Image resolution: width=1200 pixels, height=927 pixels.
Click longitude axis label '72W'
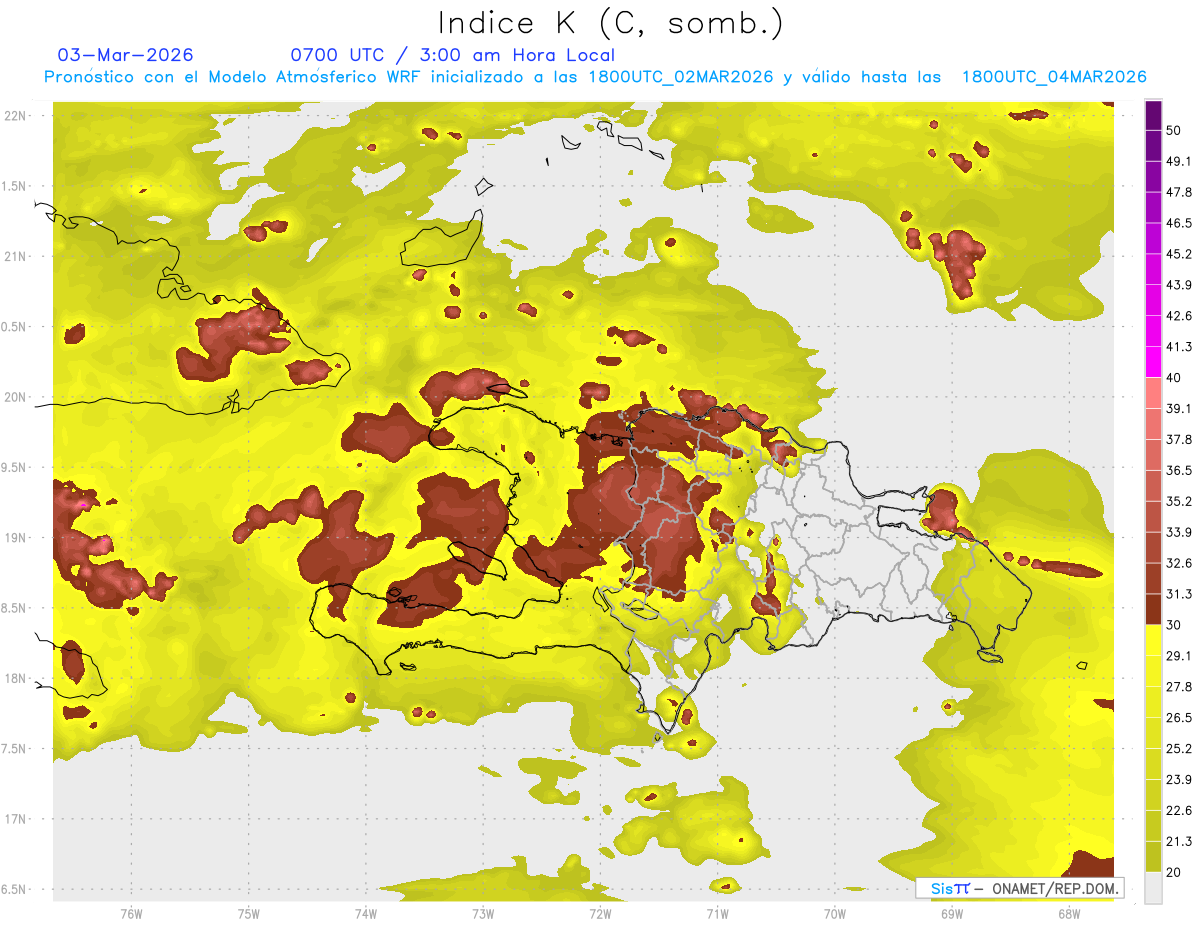[600, 913]
